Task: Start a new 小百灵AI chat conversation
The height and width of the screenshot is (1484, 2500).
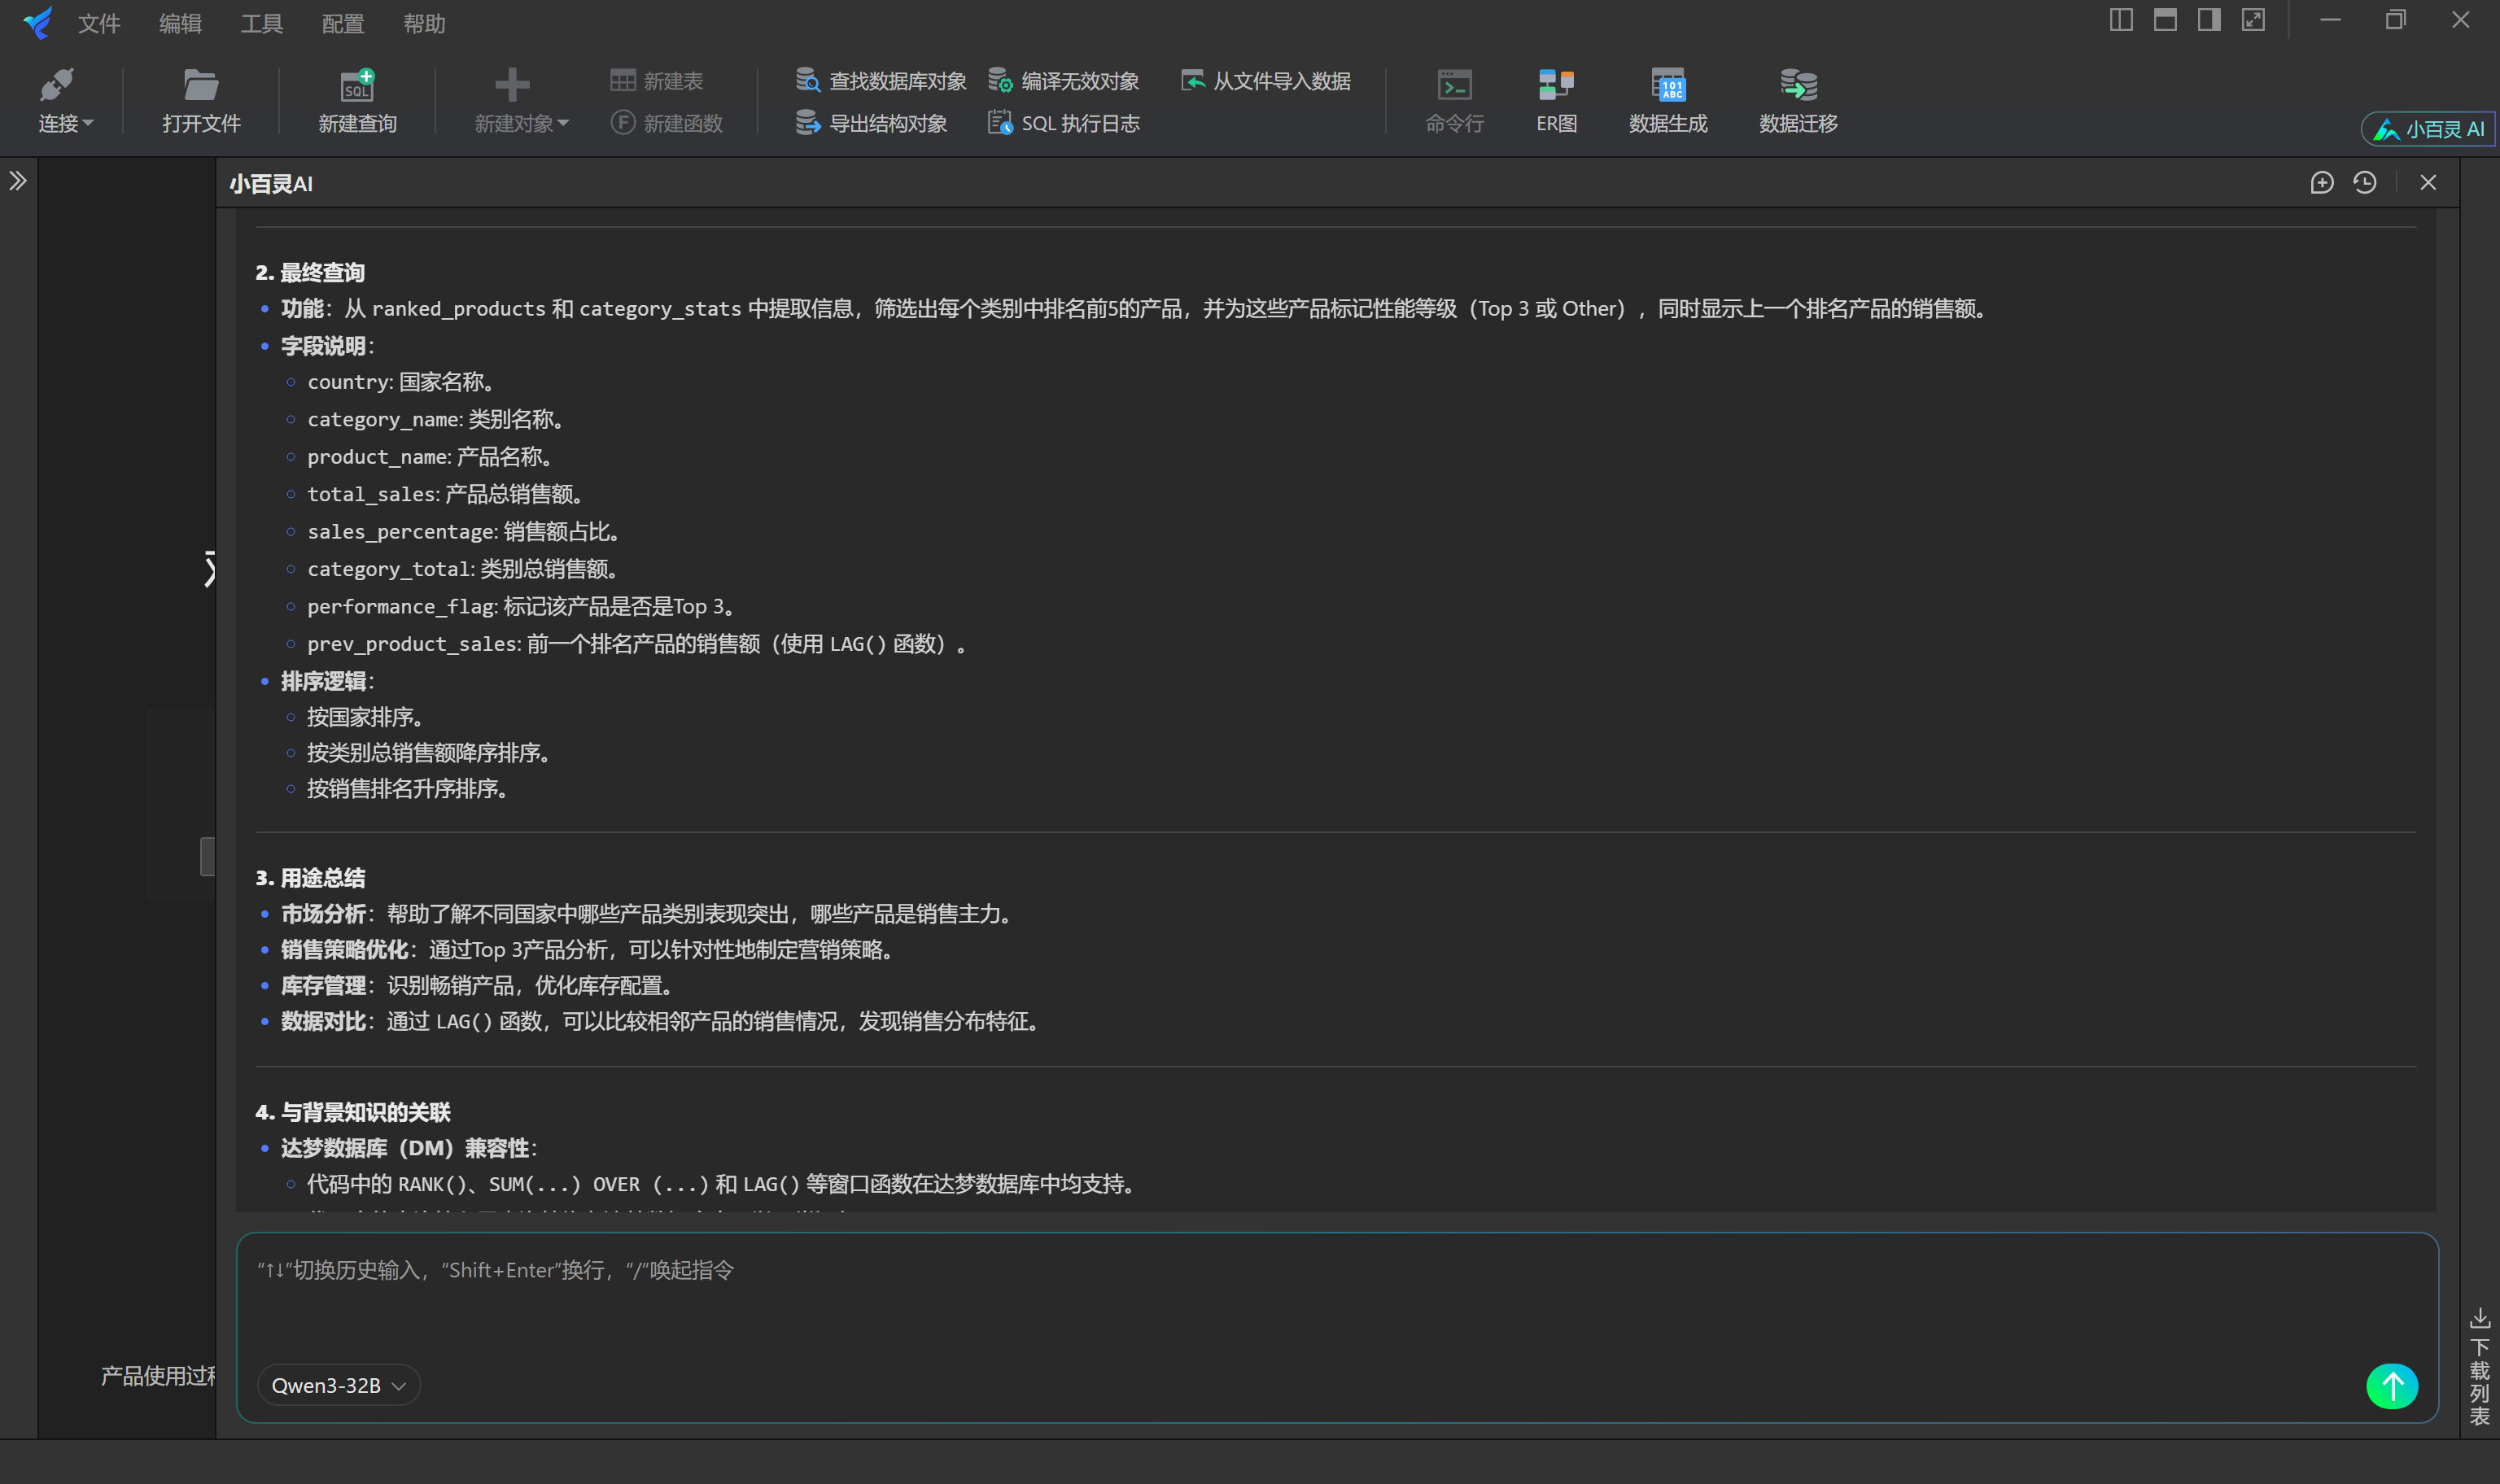Action: (2322, 183)
